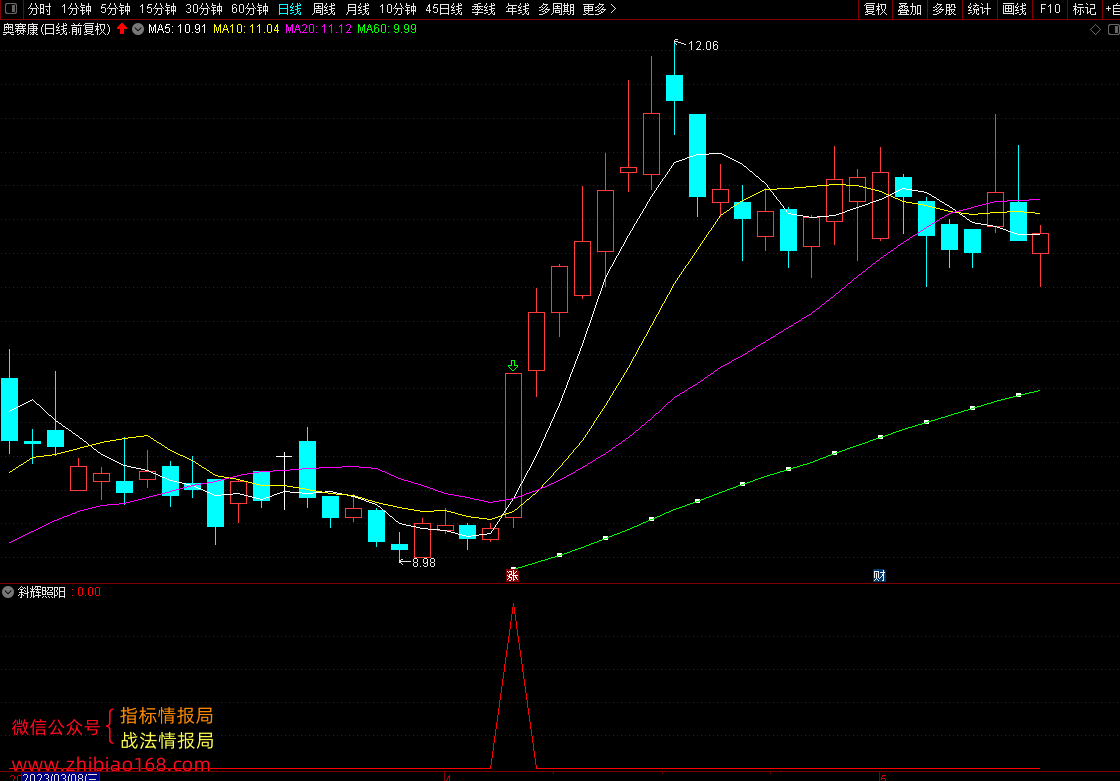The width and height of the screenshot is (1120, 781).
Task: Select the 日线 daily chart tab
Action: (290, 9)
